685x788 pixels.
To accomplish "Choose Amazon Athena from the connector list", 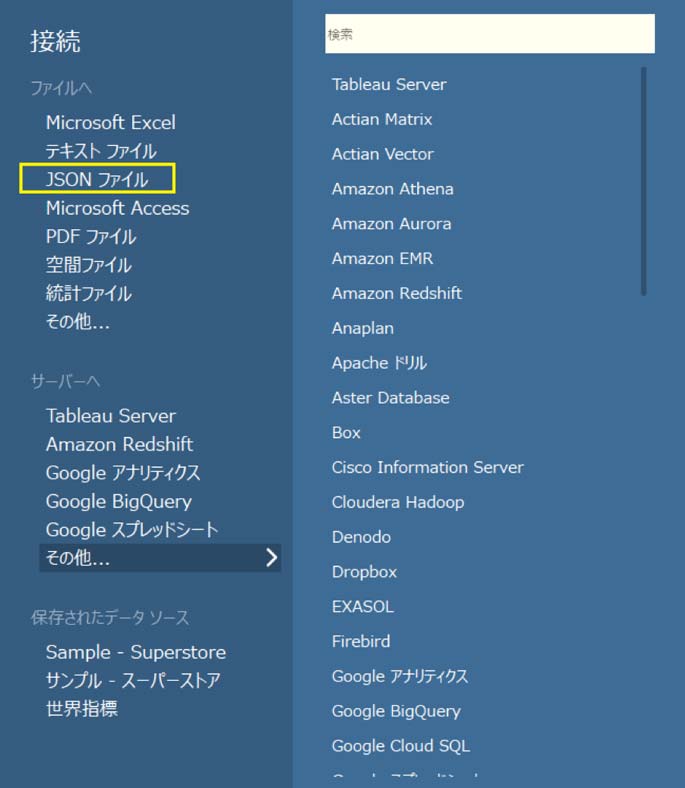I will pyautogui.click(x=392, y=189).
